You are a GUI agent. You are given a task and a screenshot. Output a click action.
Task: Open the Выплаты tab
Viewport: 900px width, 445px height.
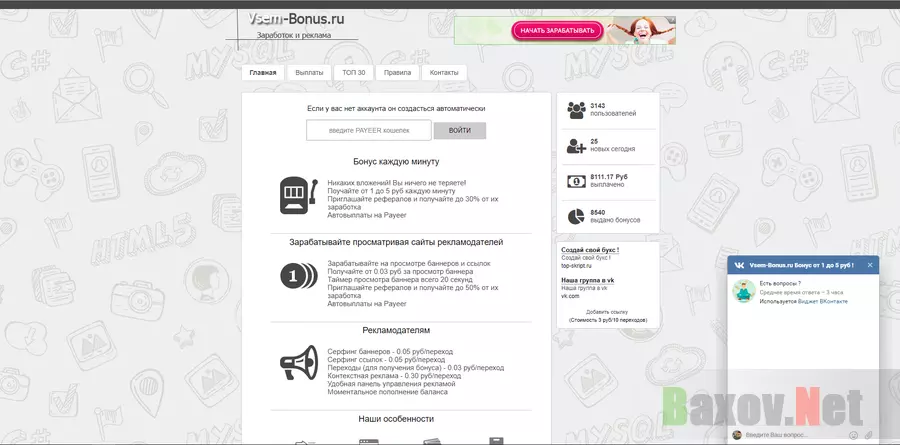pyautogui.click(x=309, y=73)
